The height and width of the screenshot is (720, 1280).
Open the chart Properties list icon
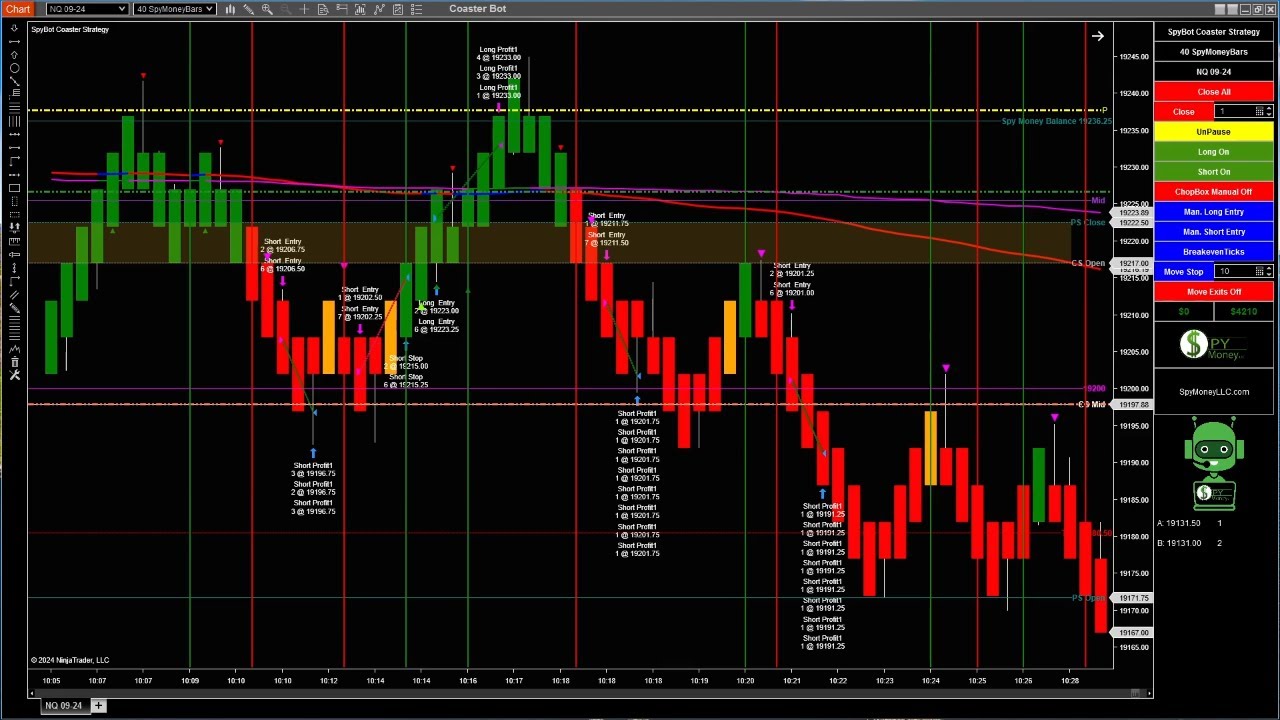417,9
